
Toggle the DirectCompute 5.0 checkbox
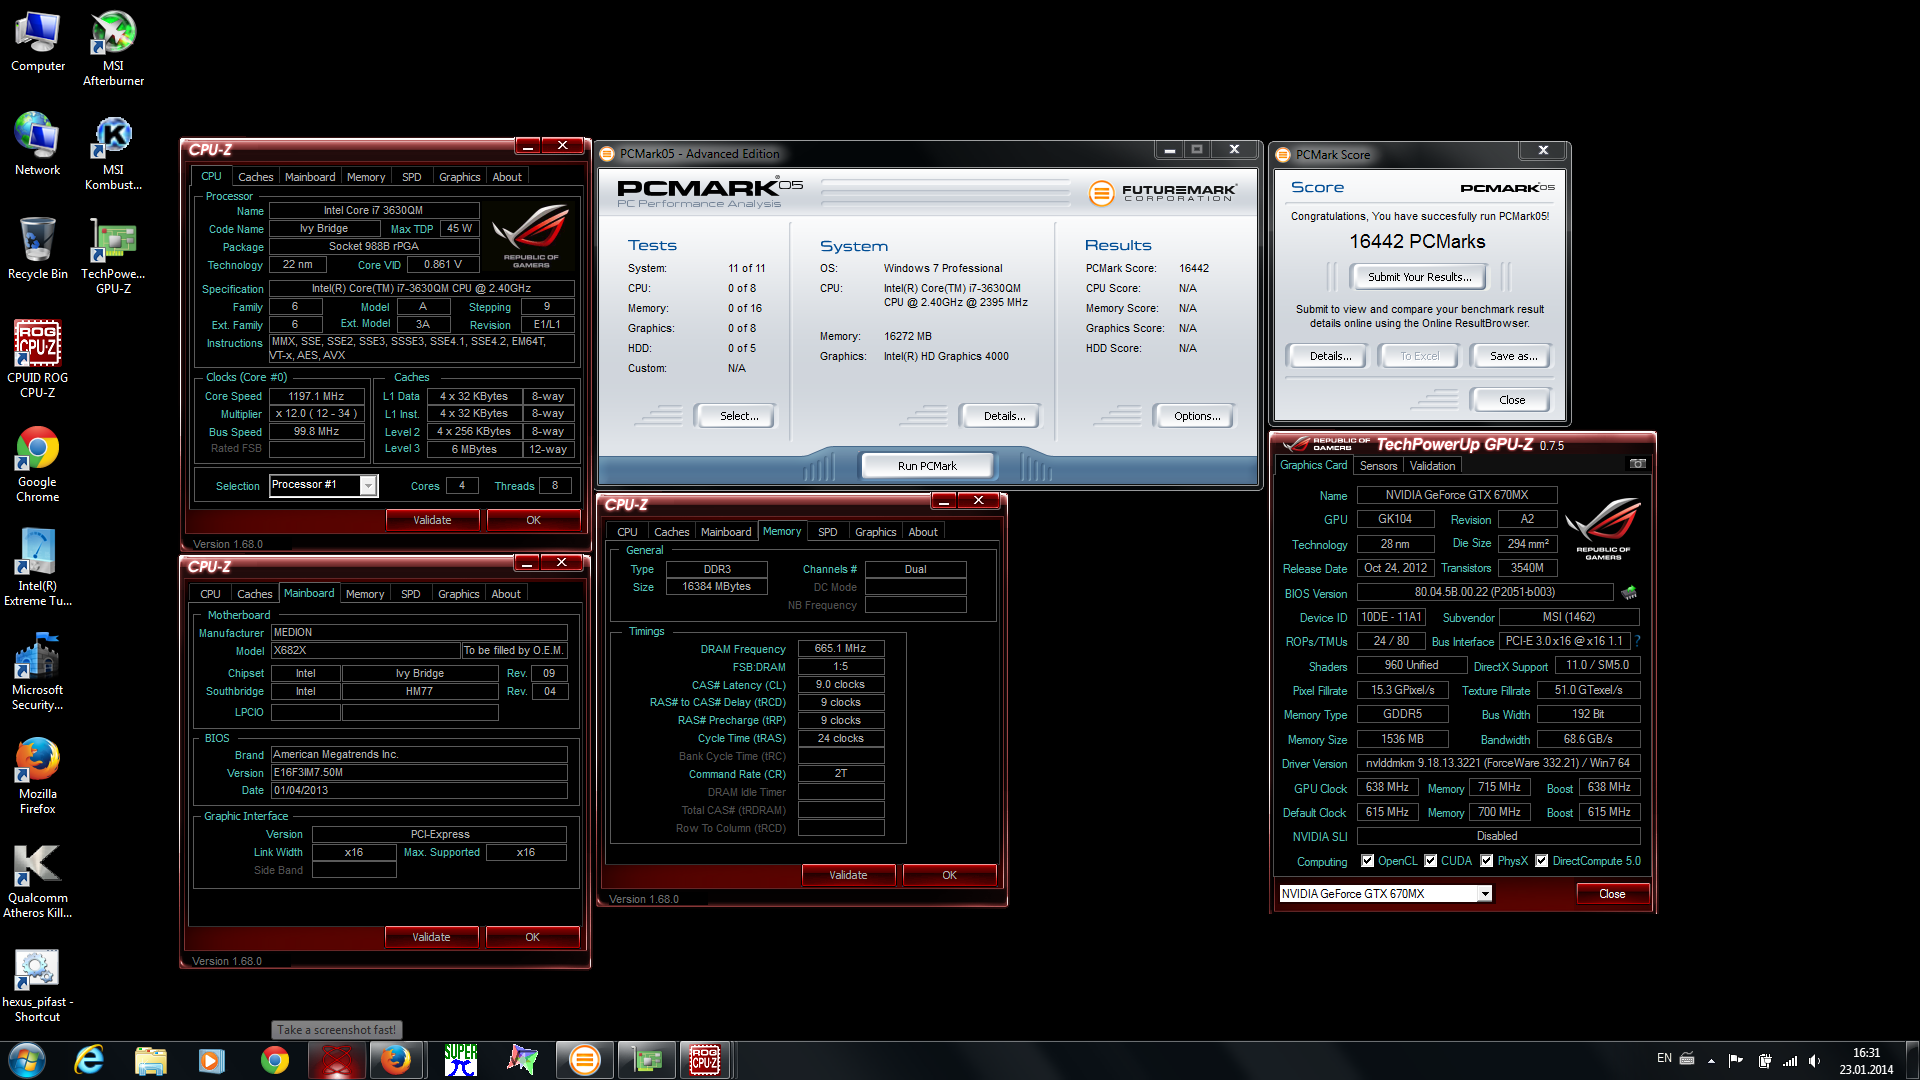click(x=1542, y=861)
